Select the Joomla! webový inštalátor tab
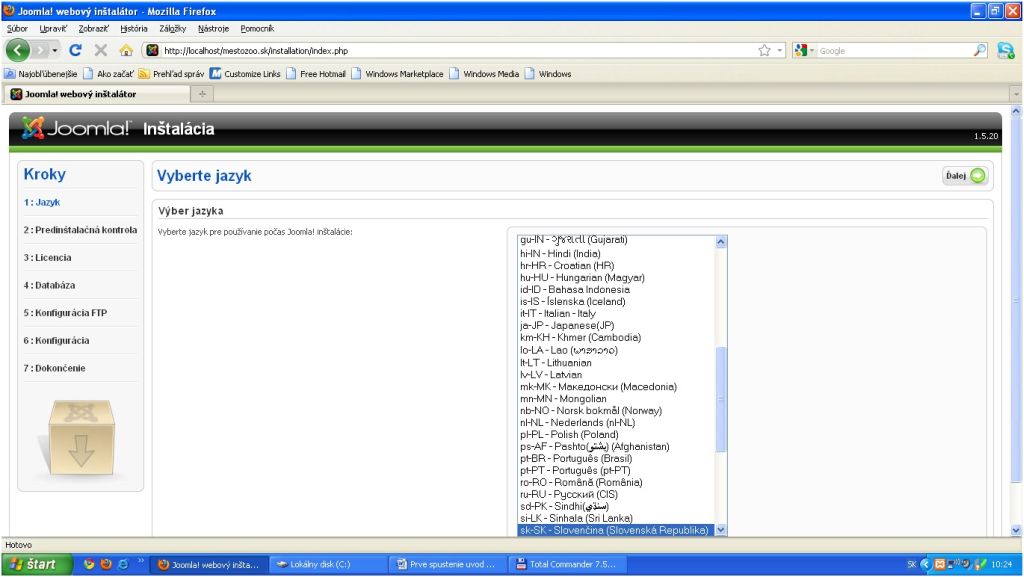 tap(96, 94)
